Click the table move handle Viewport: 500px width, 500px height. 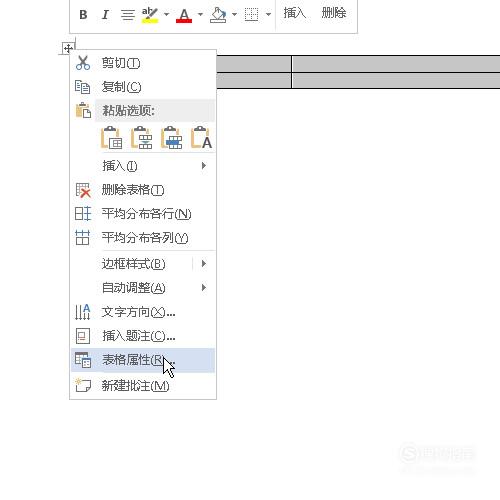click(x=68, y=48)
